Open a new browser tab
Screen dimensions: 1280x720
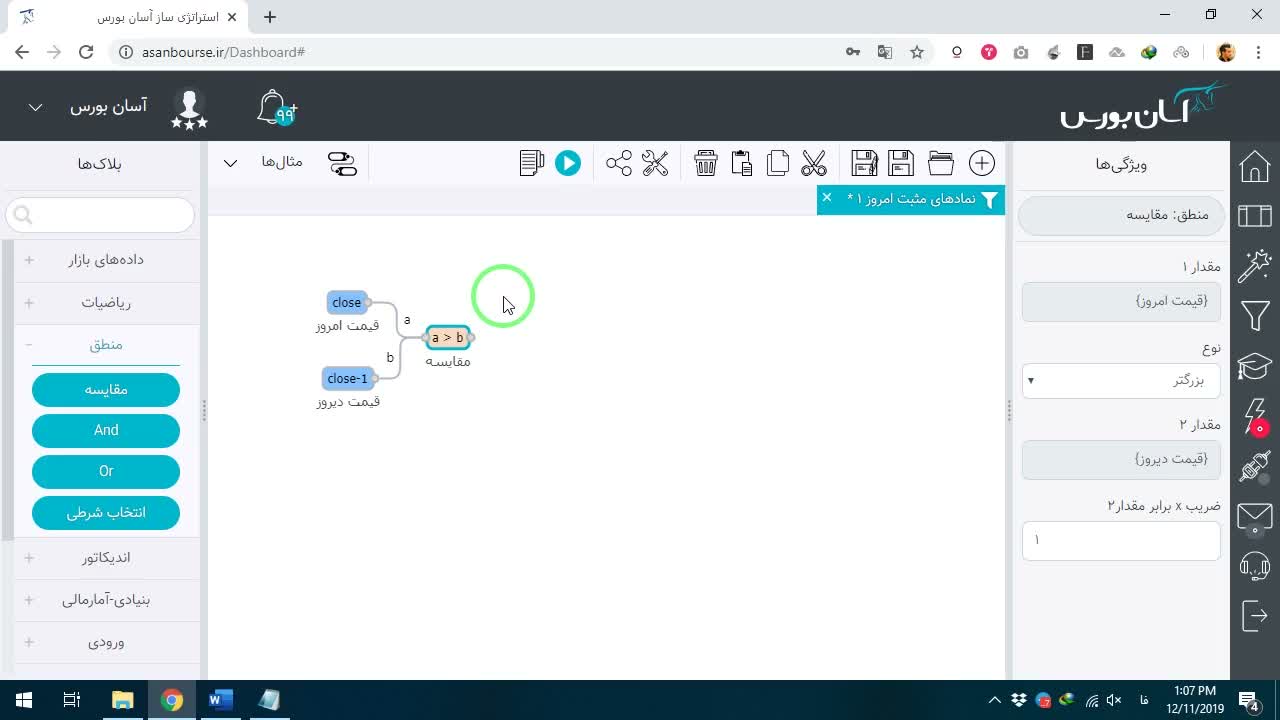click(270, 16)
